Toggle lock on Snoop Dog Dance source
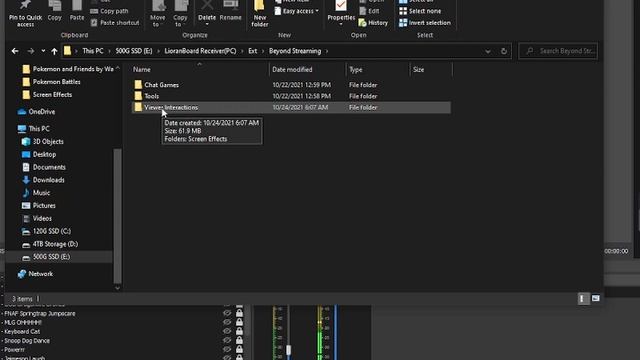Screen dimensions: 640x360 coord(240,340)
